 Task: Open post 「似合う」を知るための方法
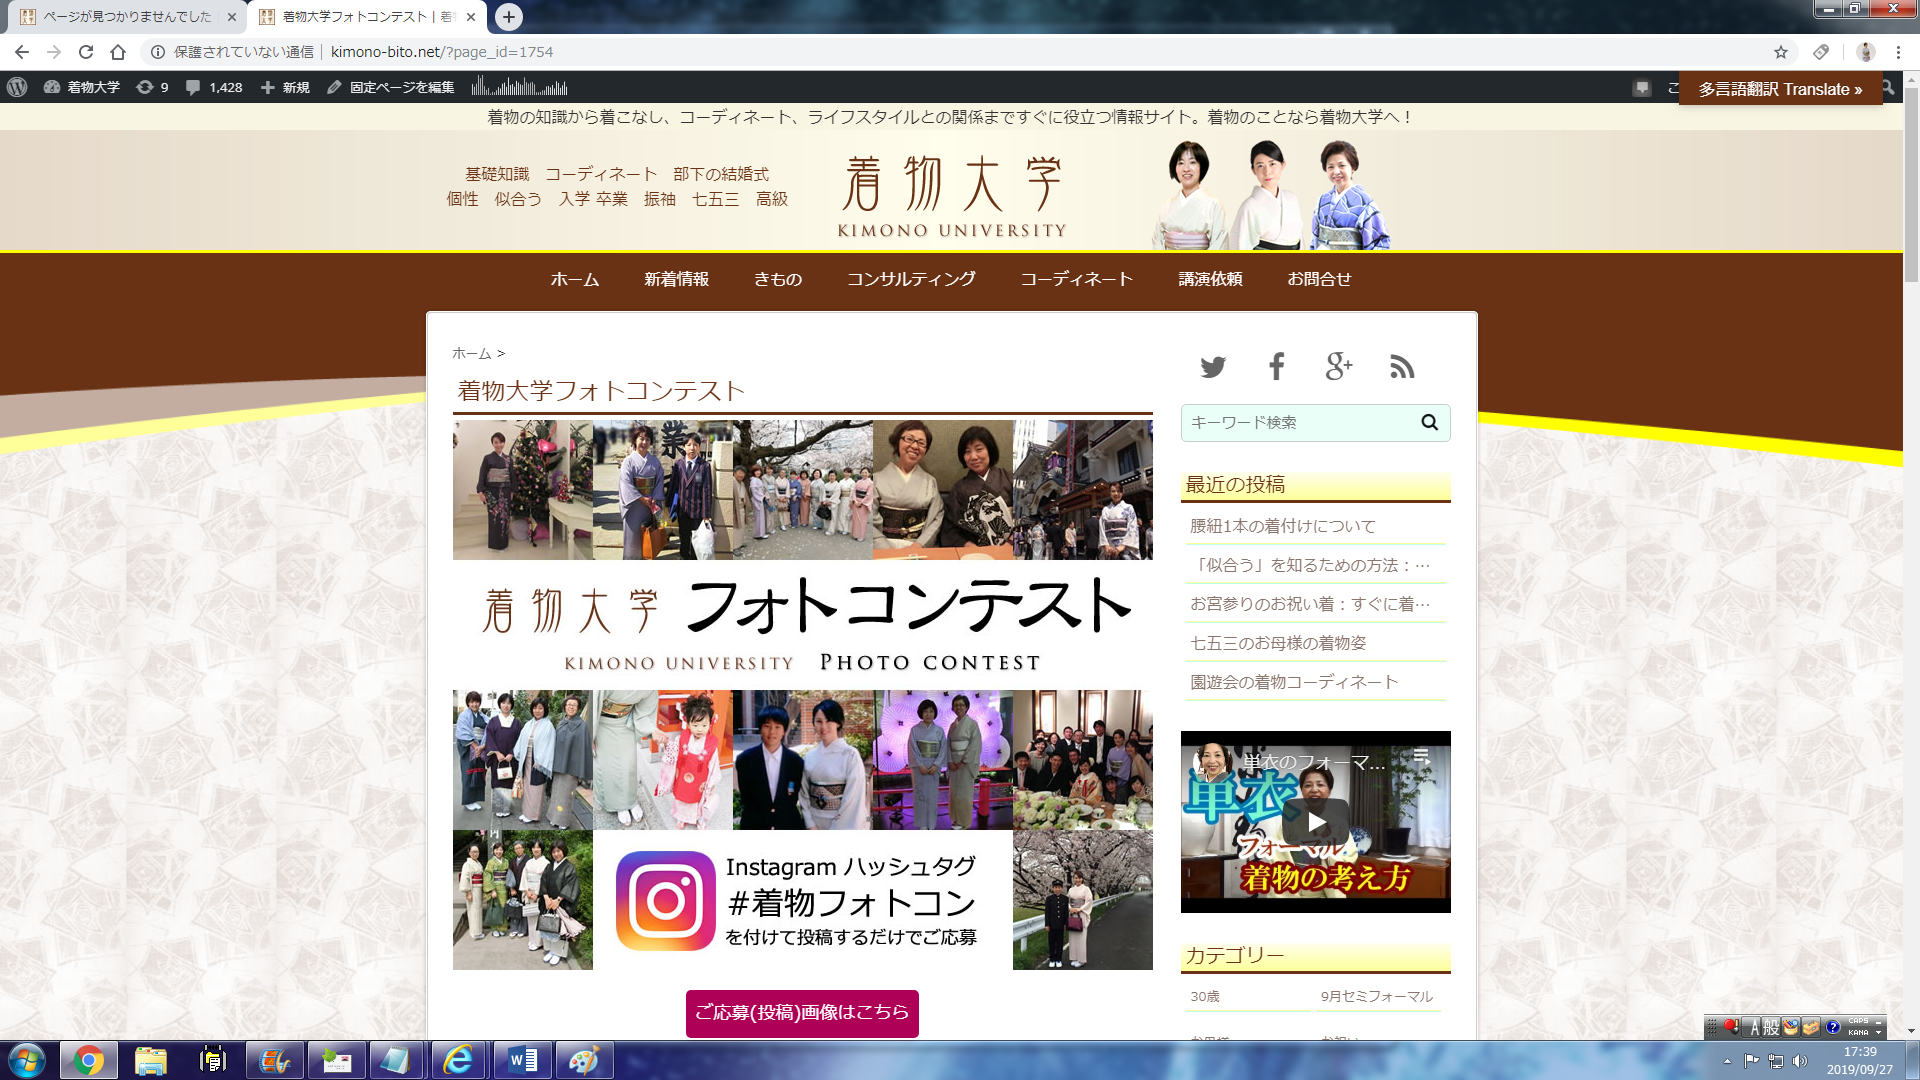1310,565
